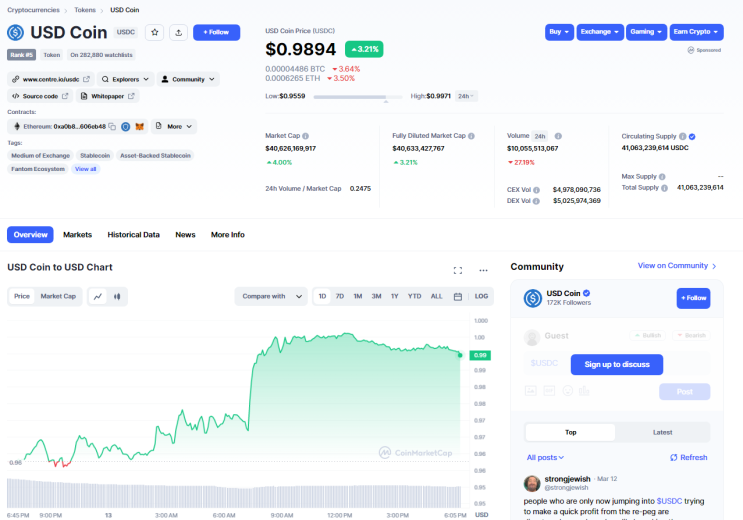Screen dimensions: 743x520
Task: Open the Community links dropdown
Action: tap(188, 79)
